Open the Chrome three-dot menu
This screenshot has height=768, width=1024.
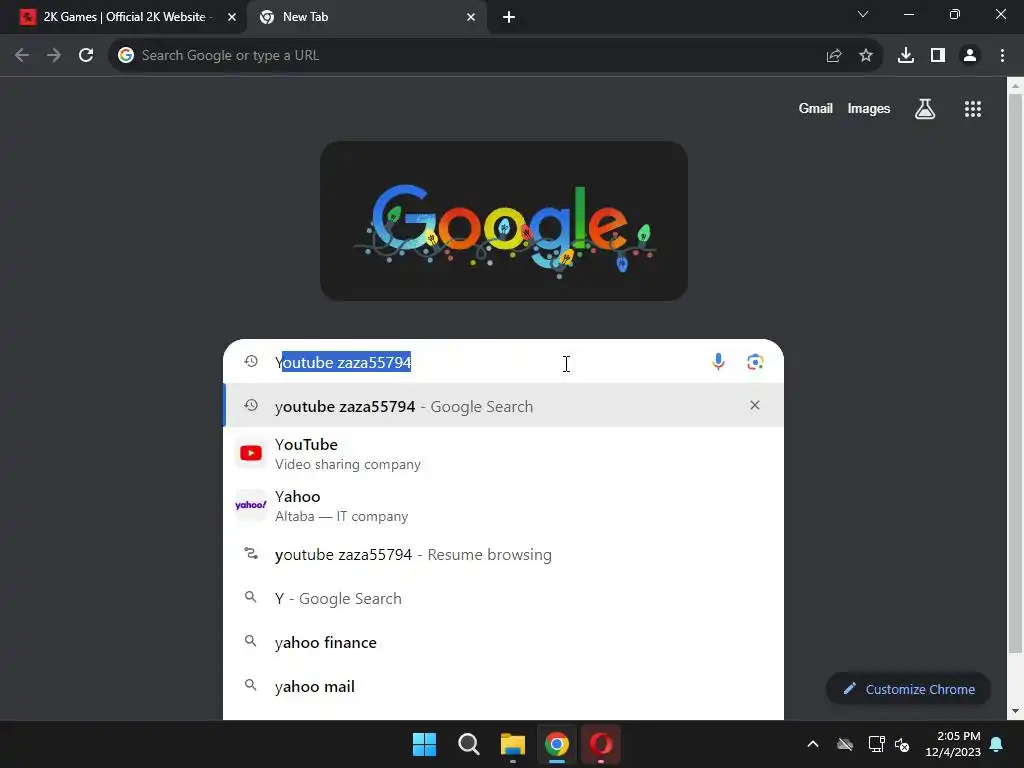[x=1002, y=56]
